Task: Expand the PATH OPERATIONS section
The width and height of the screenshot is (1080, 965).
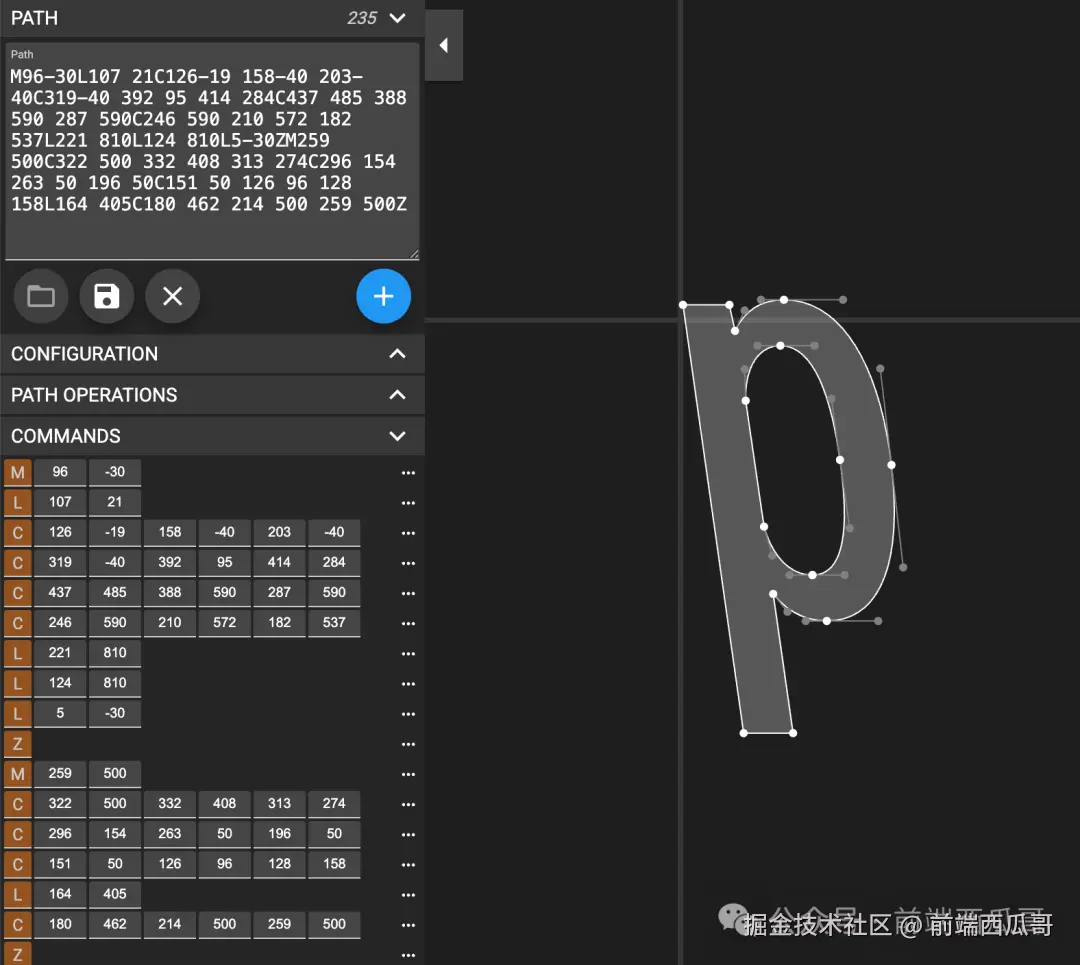Action: tap(212, 395)
